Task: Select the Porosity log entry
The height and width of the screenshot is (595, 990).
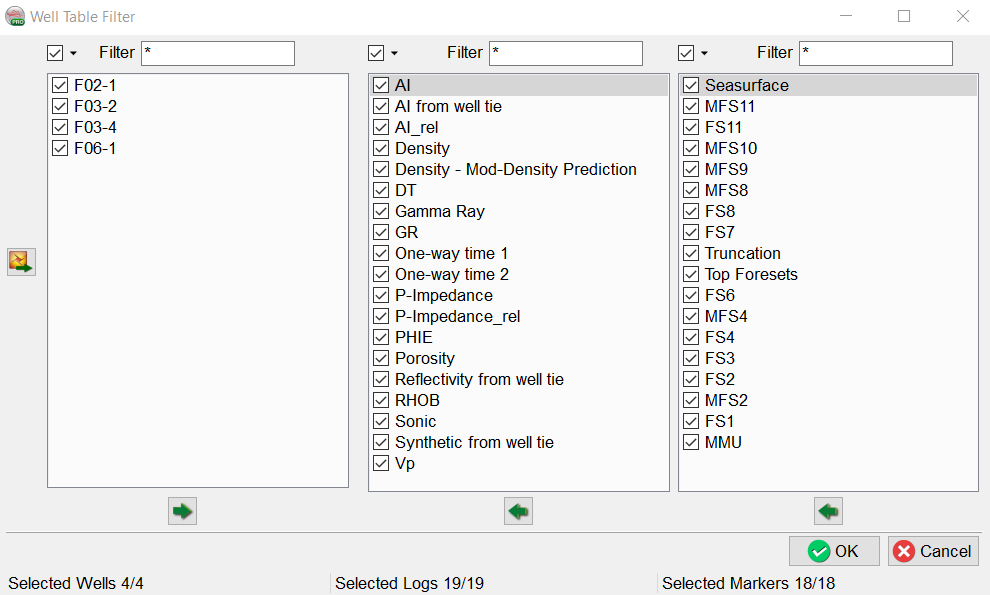Action: [425, 358]
